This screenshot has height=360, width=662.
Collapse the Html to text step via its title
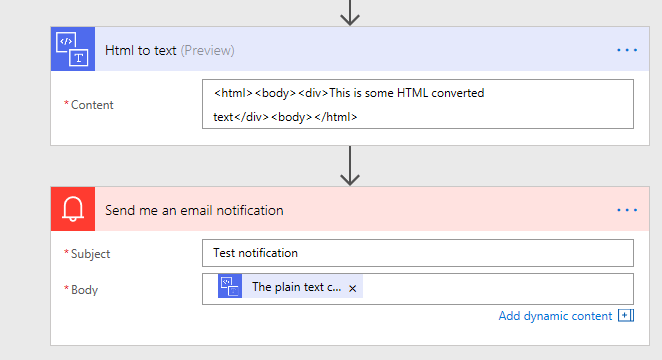[141, 50]
